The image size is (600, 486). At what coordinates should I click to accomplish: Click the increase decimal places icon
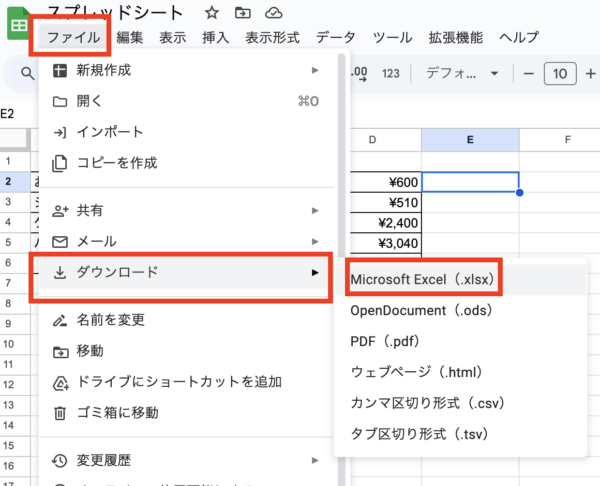pyautogui.click(x=359, y=73)
